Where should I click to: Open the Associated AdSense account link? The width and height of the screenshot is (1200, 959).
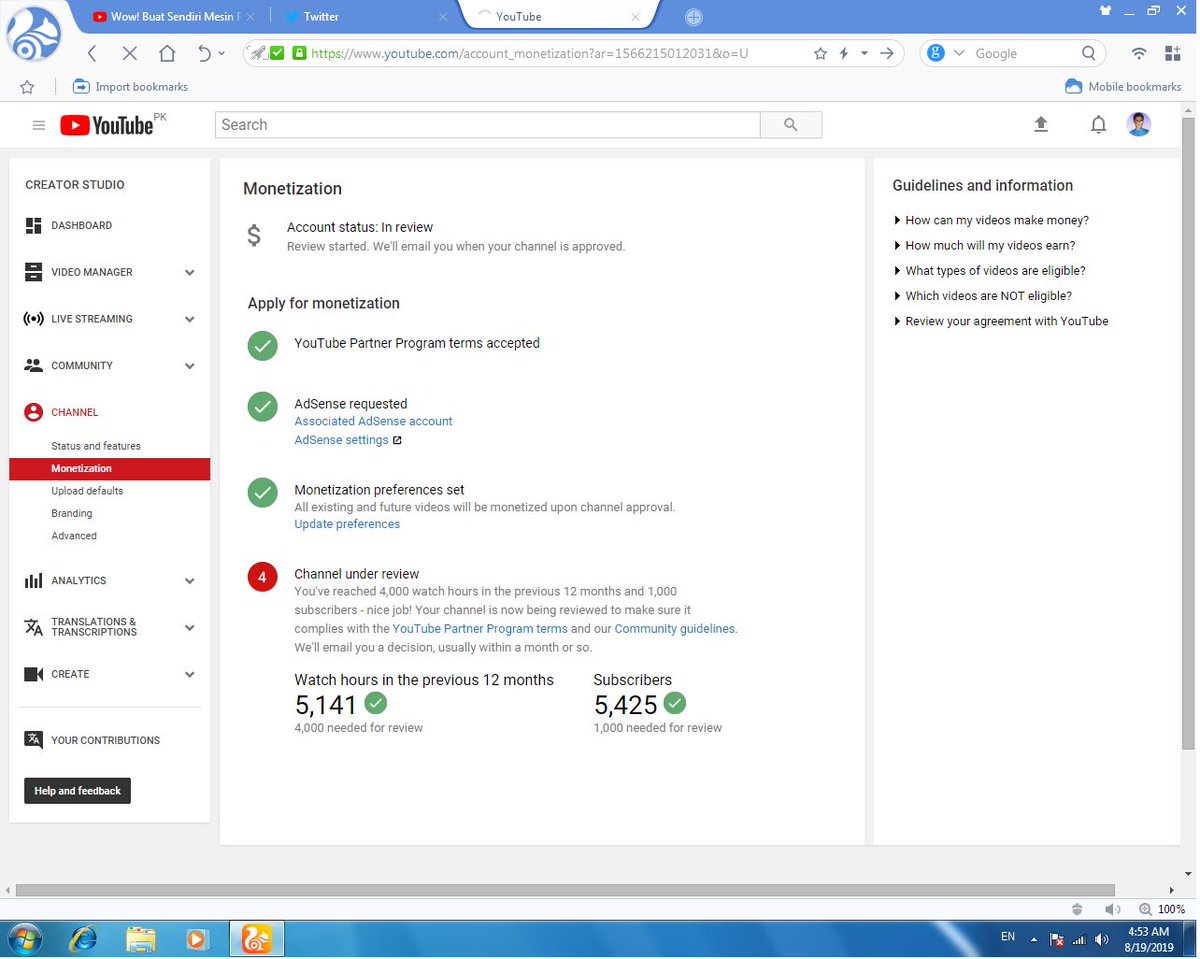[x=373, y=421]
